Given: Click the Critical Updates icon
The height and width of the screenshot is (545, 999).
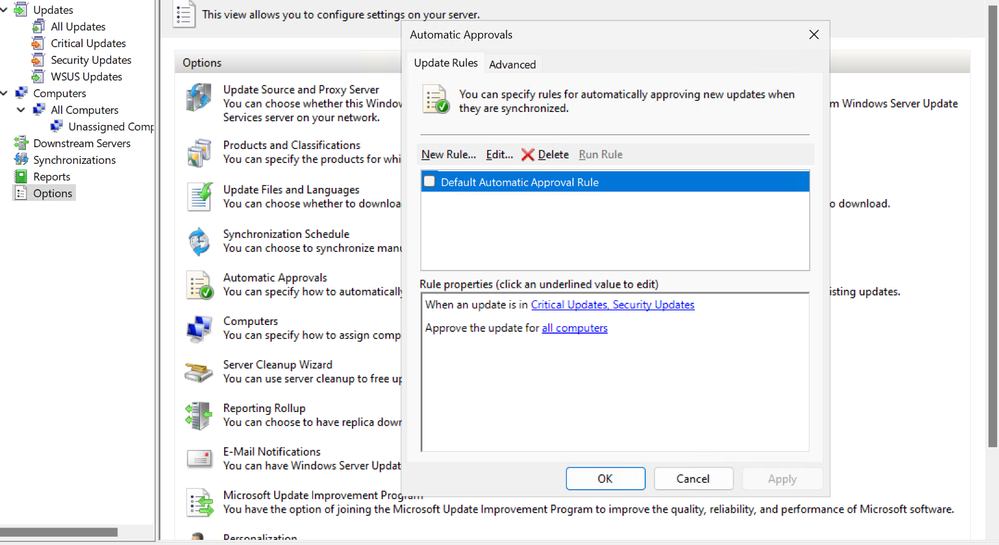Looking at the screenshot, I should tap(39, 43).
